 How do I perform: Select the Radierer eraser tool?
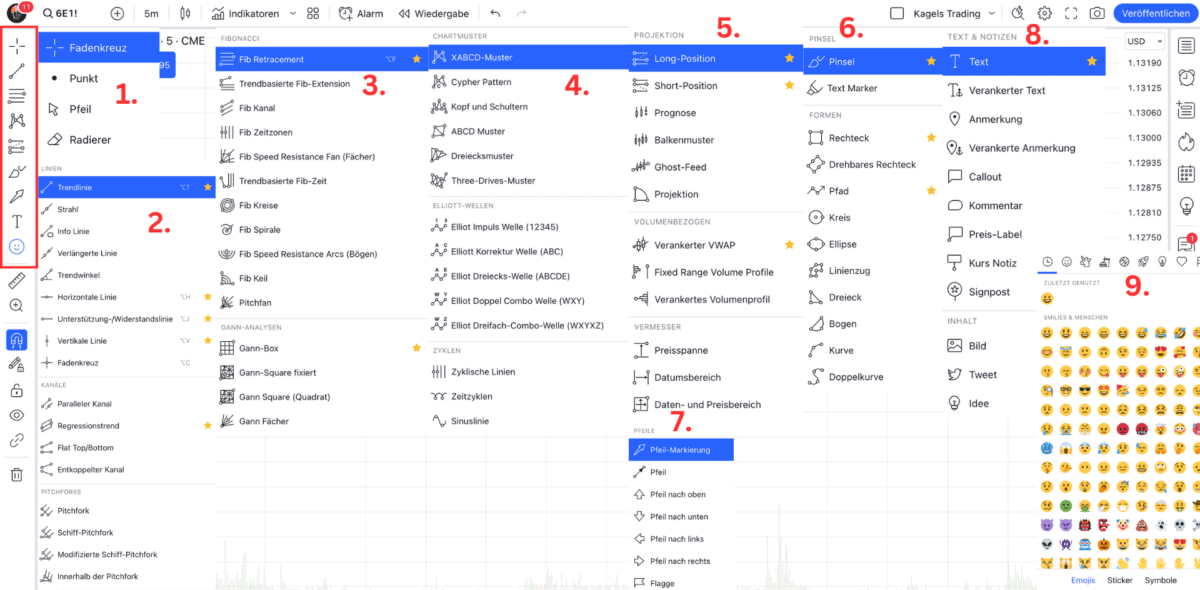(x=90, y=138)
